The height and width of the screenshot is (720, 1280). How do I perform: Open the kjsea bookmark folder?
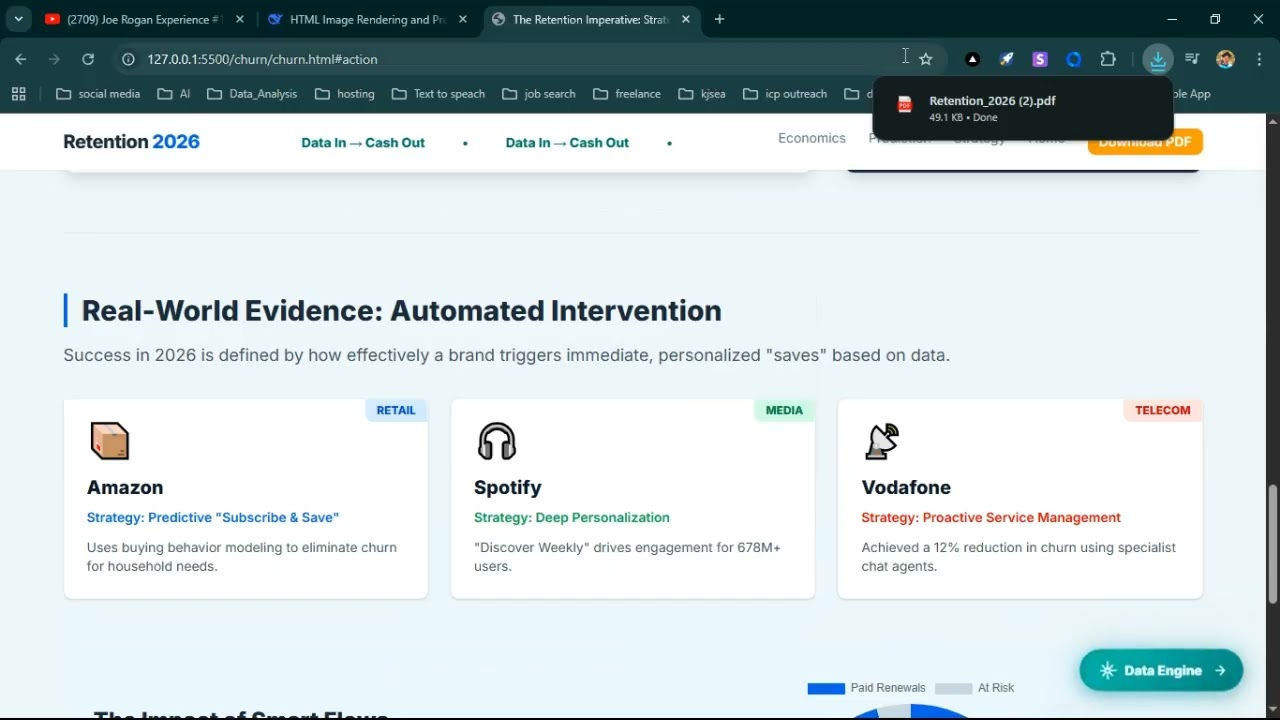[x=702, y=94]
